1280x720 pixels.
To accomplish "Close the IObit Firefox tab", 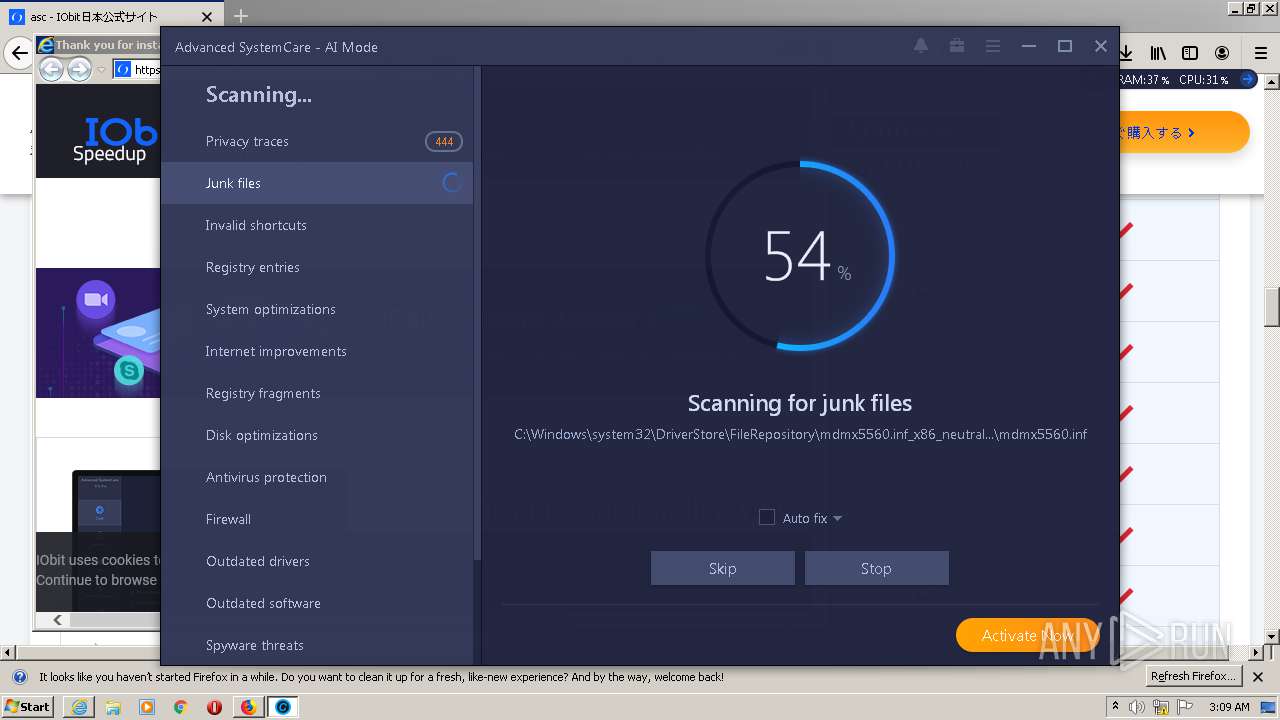I will [x=207, y=17].
